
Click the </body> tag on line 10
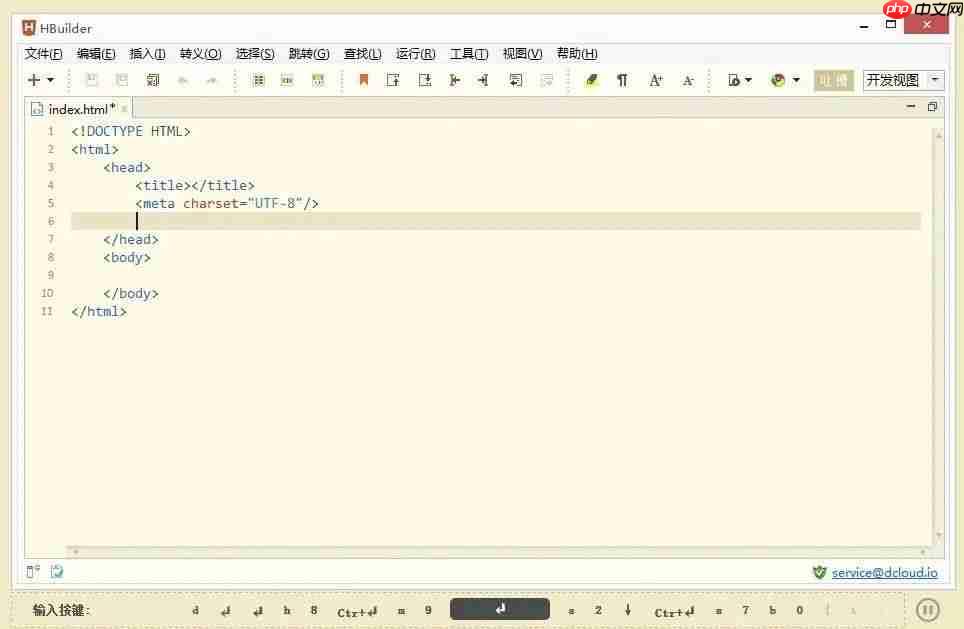(131, 293)
